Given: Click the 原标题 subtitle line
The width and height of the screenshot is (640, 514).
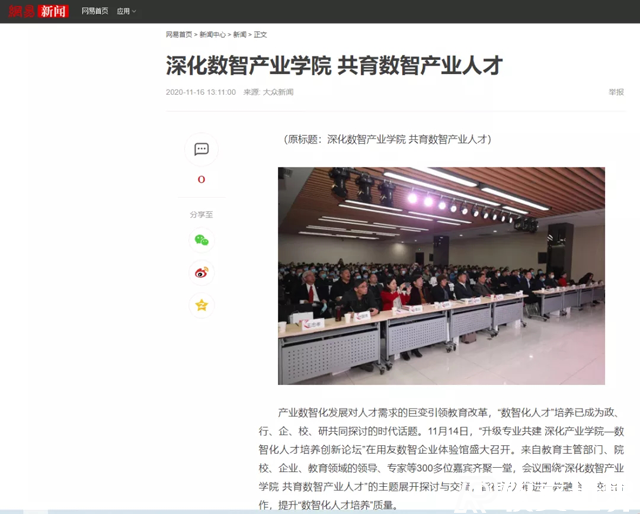Looking at the screenshot, I should pyautogui.click(x=387, y=139).
